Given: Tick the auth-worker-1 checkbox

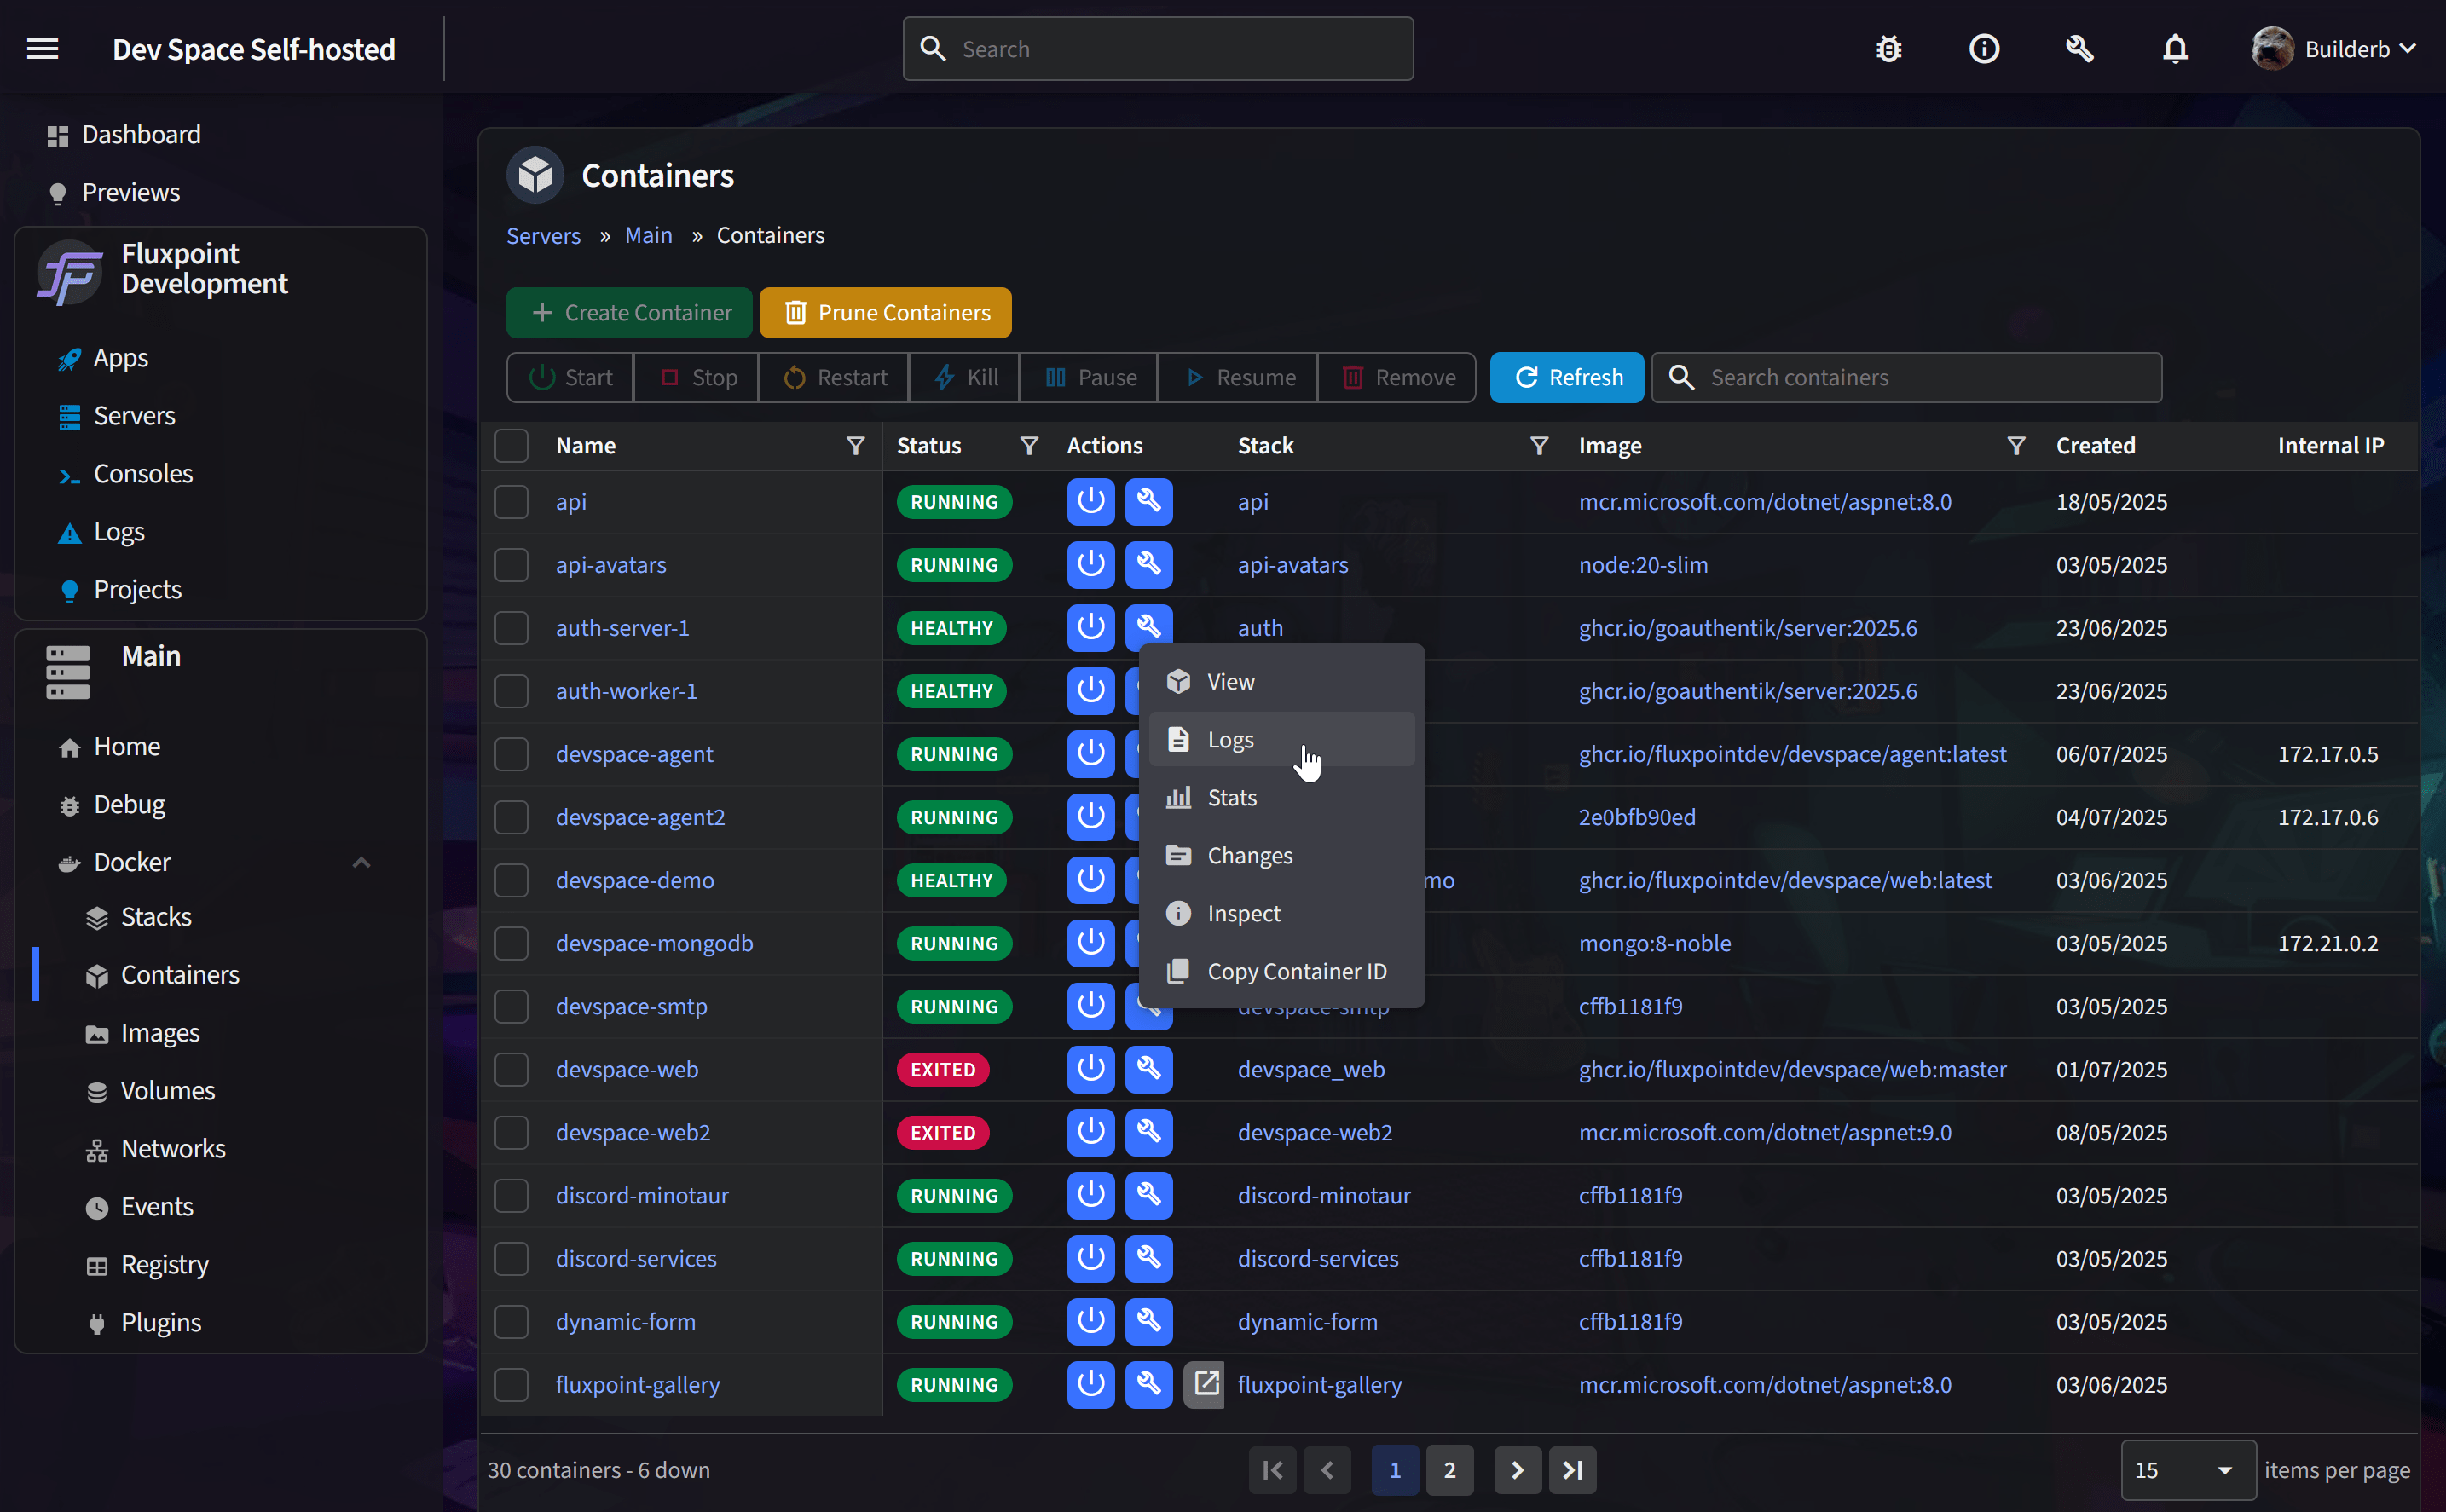Looking at the screenshot, I should point(511,691).
